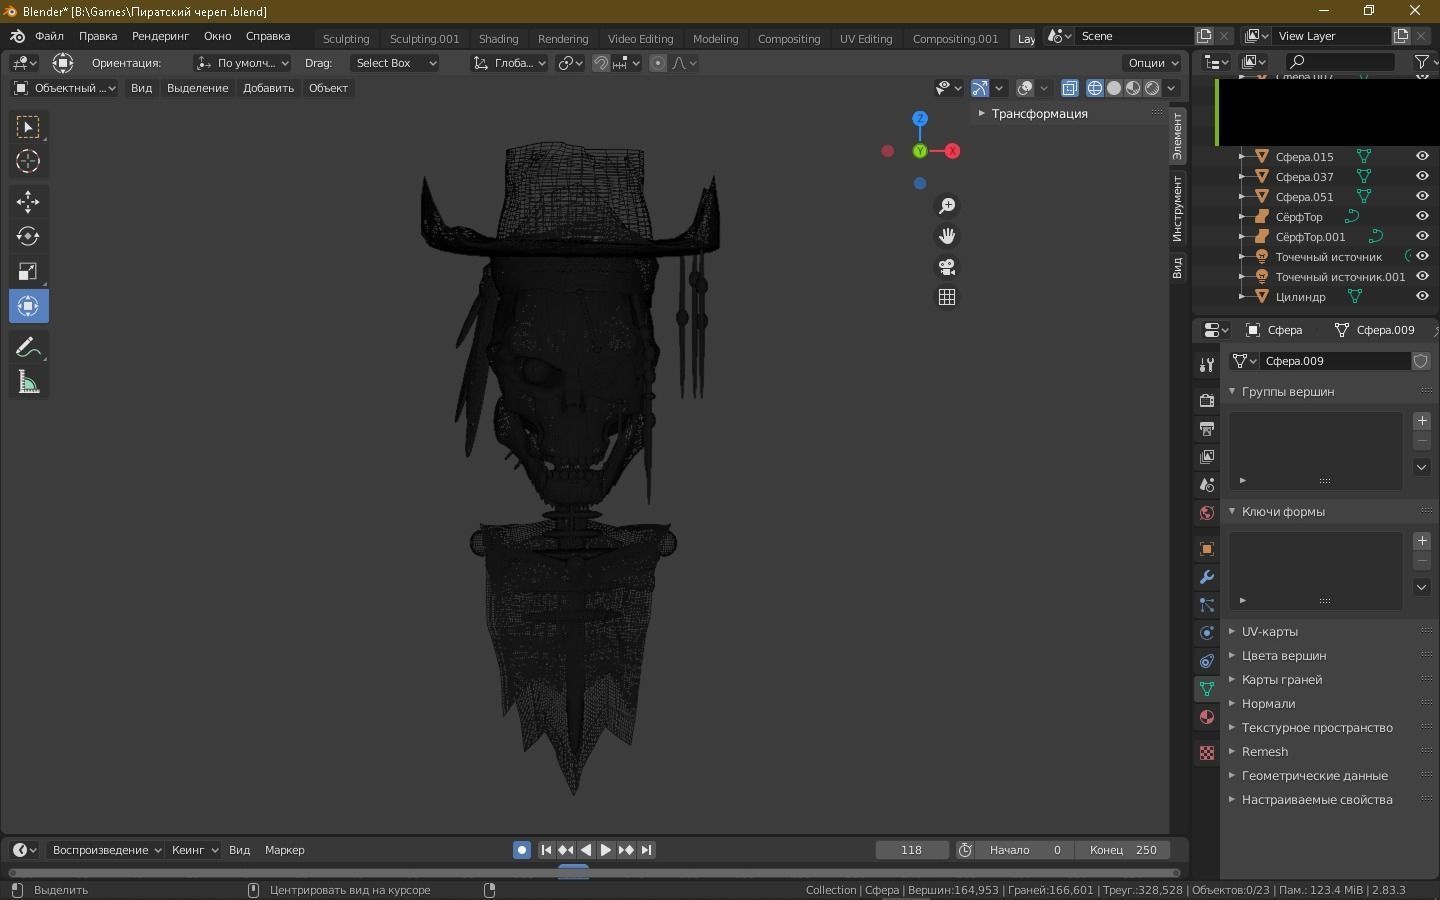1440x900 pixels.
Task: Enable the Measure tool
Action: 28,381
